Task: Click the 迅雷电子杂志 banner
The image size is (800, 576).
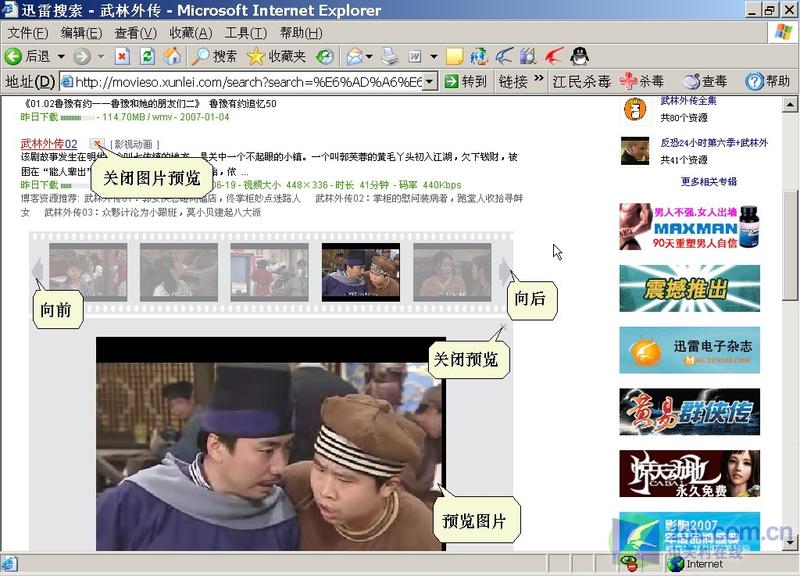Action: 689,350
